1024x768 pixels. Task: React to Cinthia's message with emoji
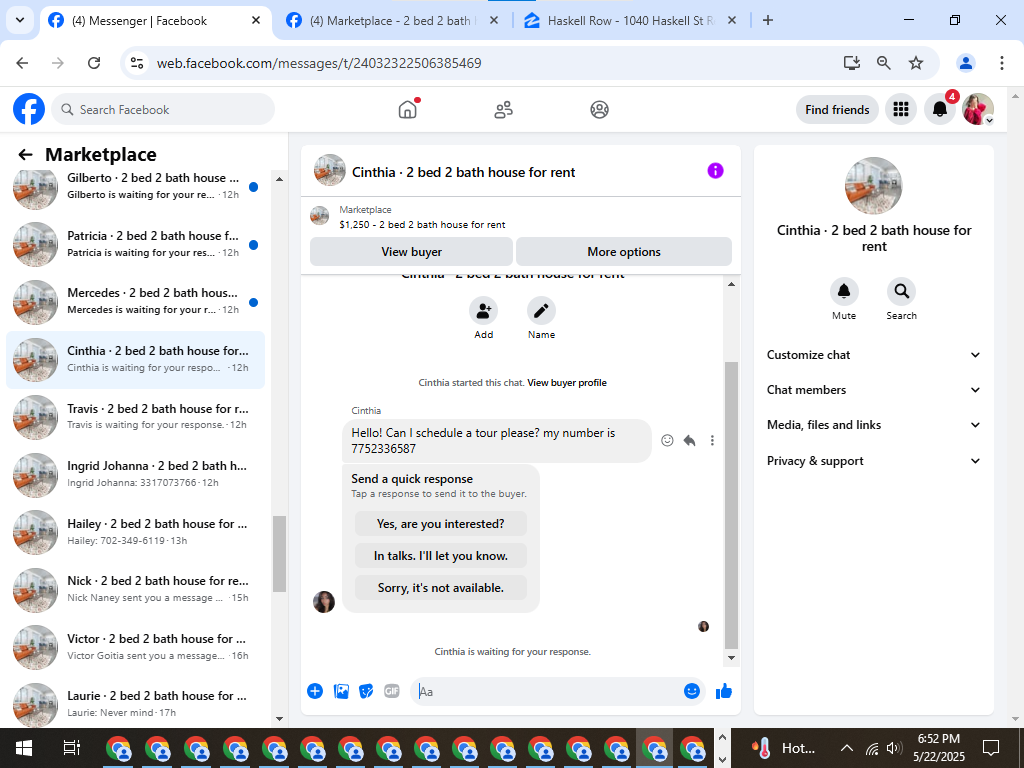pos(667,441)
